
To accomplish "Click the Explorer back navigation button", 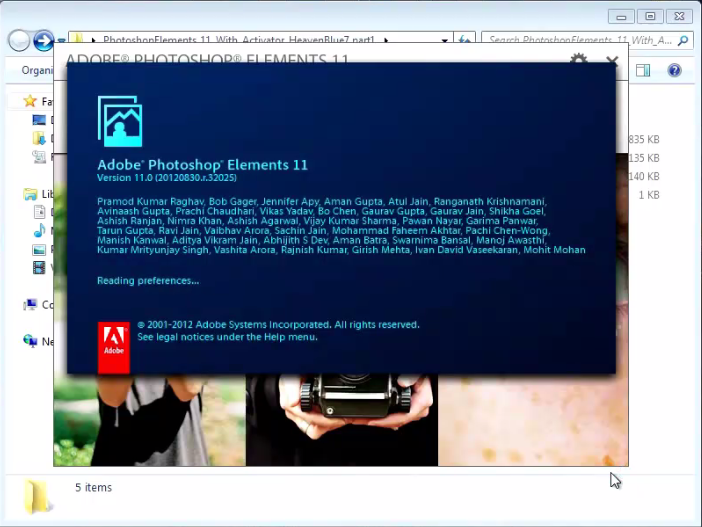I will click(19, 40).
